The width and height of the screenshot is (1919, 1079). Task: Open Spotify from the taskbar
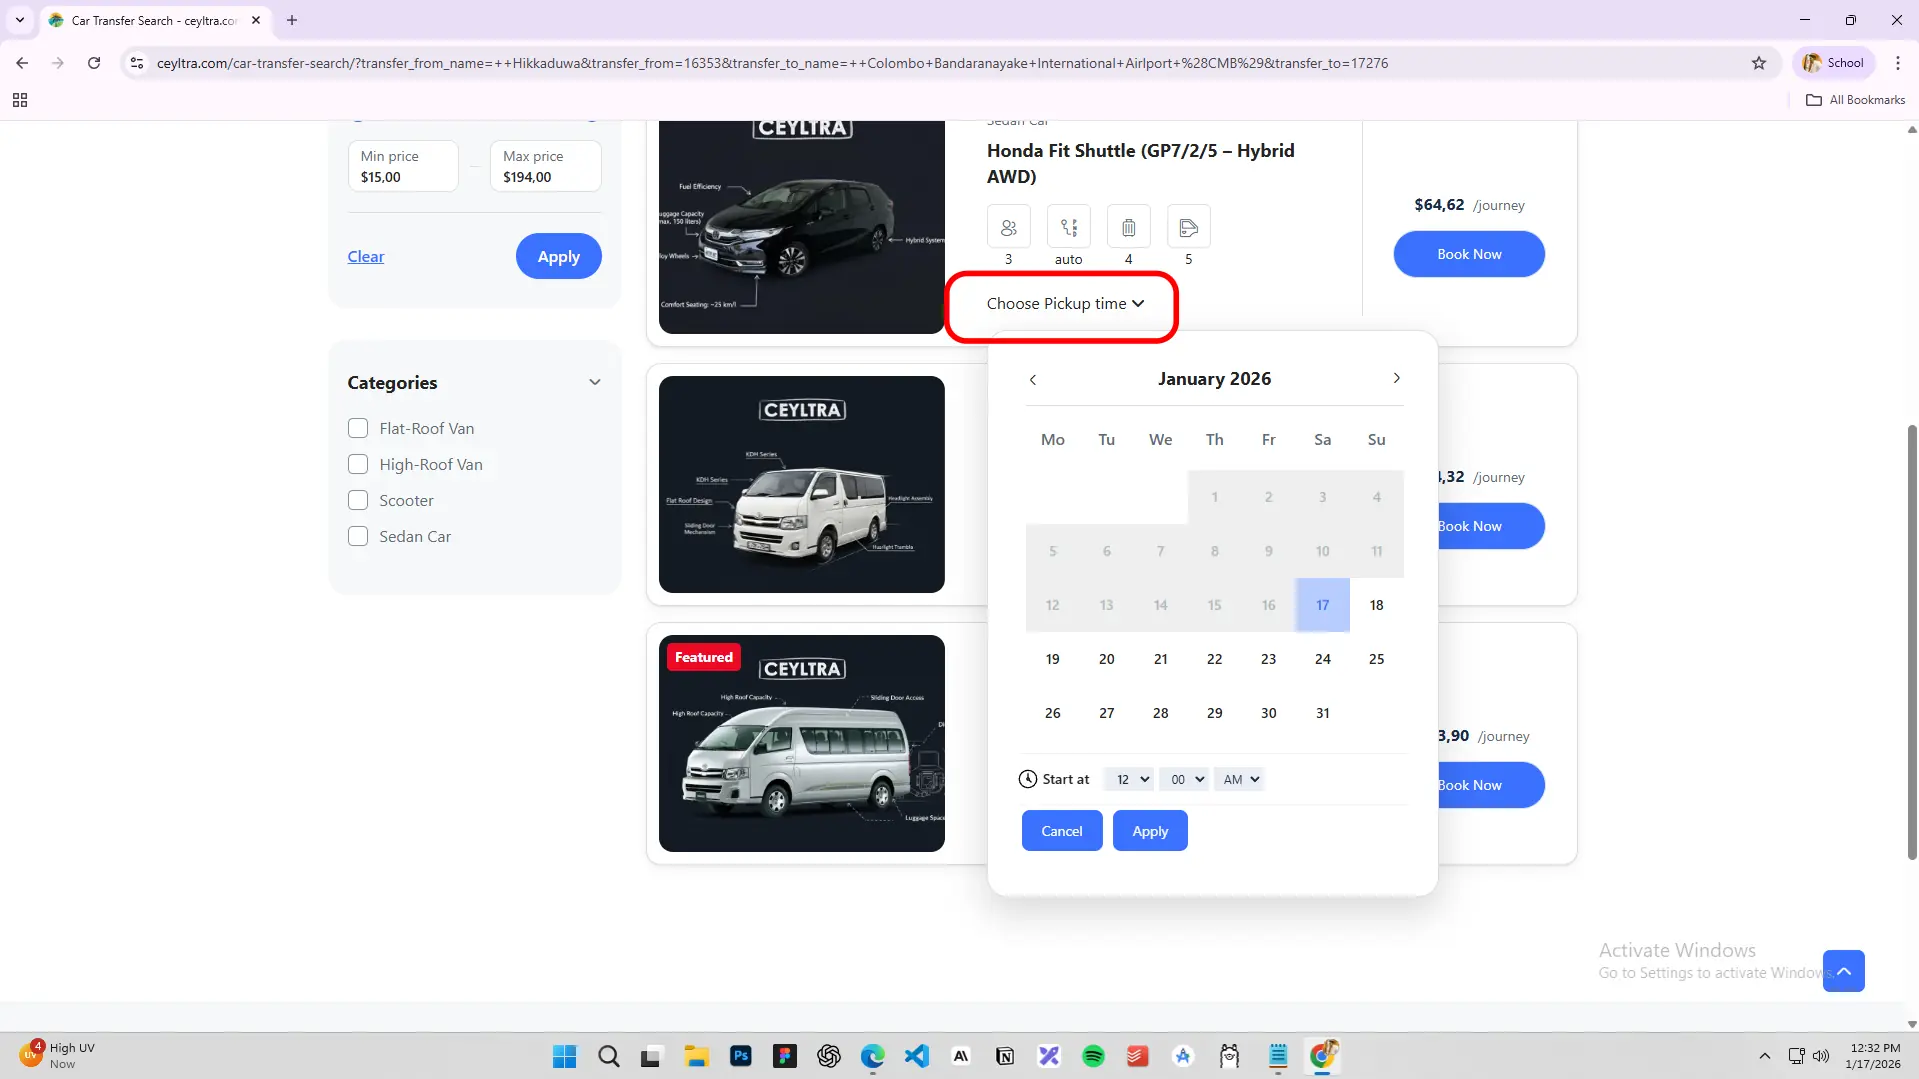tap(1093, 1056)
